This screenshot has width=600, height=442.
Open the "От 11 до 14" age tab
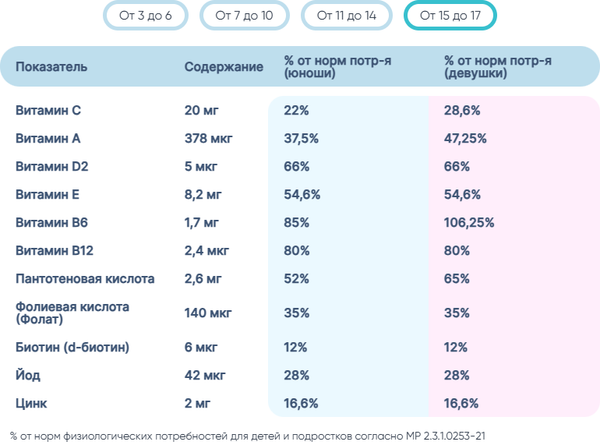345,16
